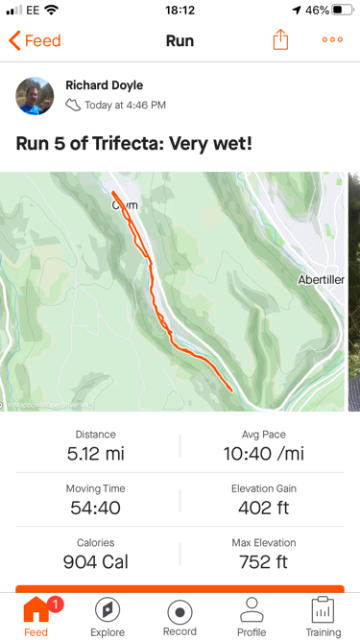Image resolution: width=360 pixels, height=640 pixels.
Task: Tap the Distance 5.12 mi stat
Action: [96, 446]
